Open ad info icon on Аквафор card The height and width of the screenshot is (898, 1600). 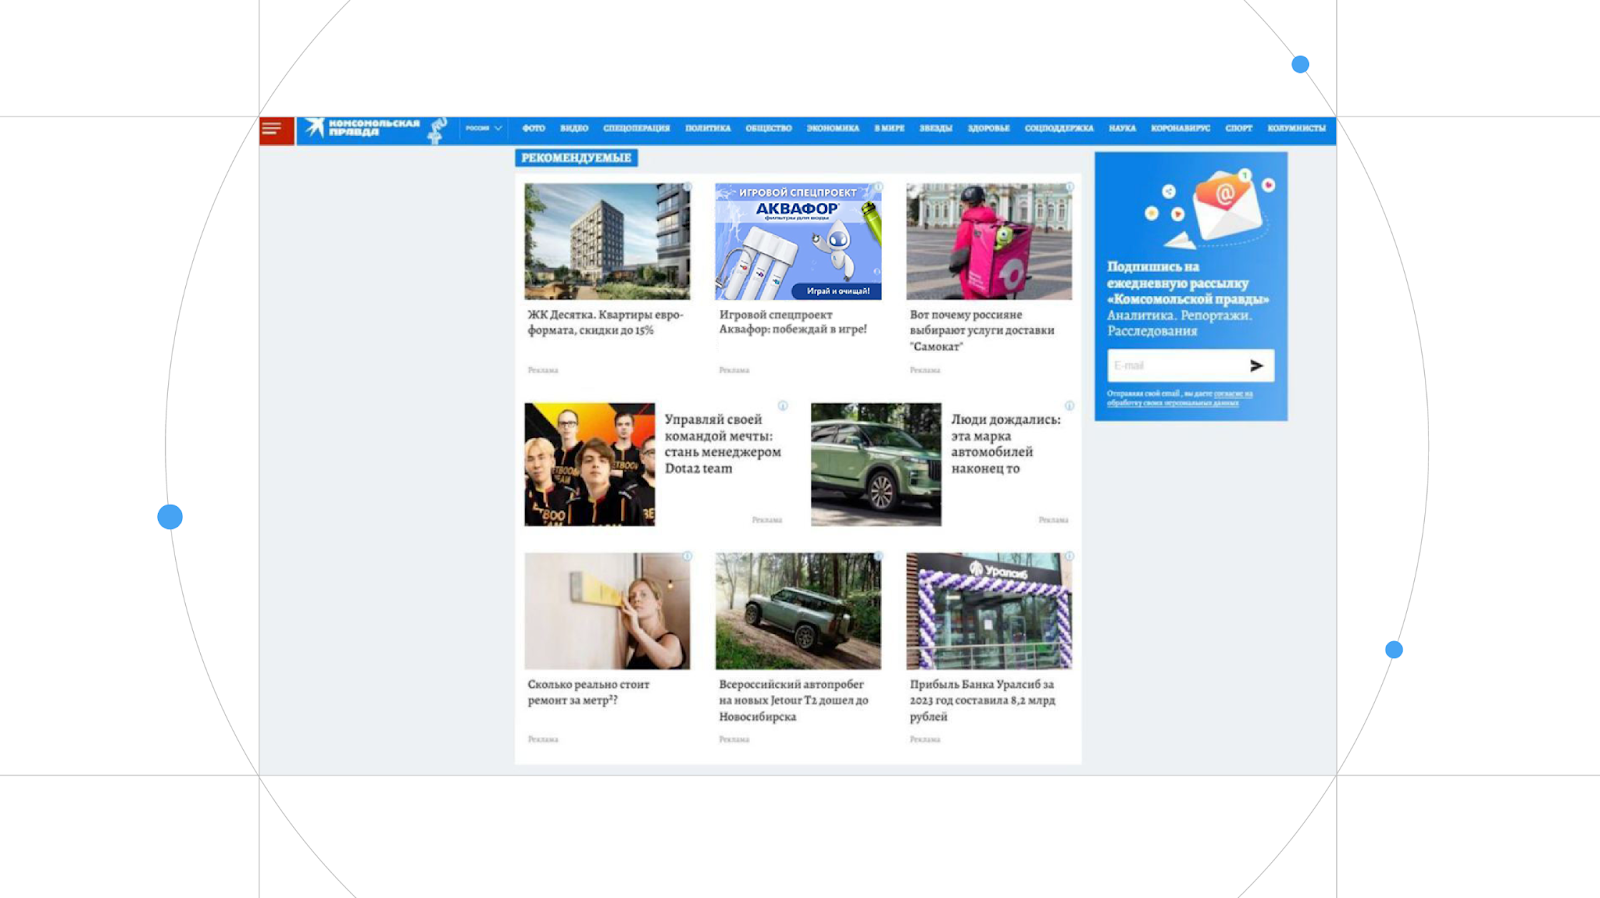click(x=878, y=187)
